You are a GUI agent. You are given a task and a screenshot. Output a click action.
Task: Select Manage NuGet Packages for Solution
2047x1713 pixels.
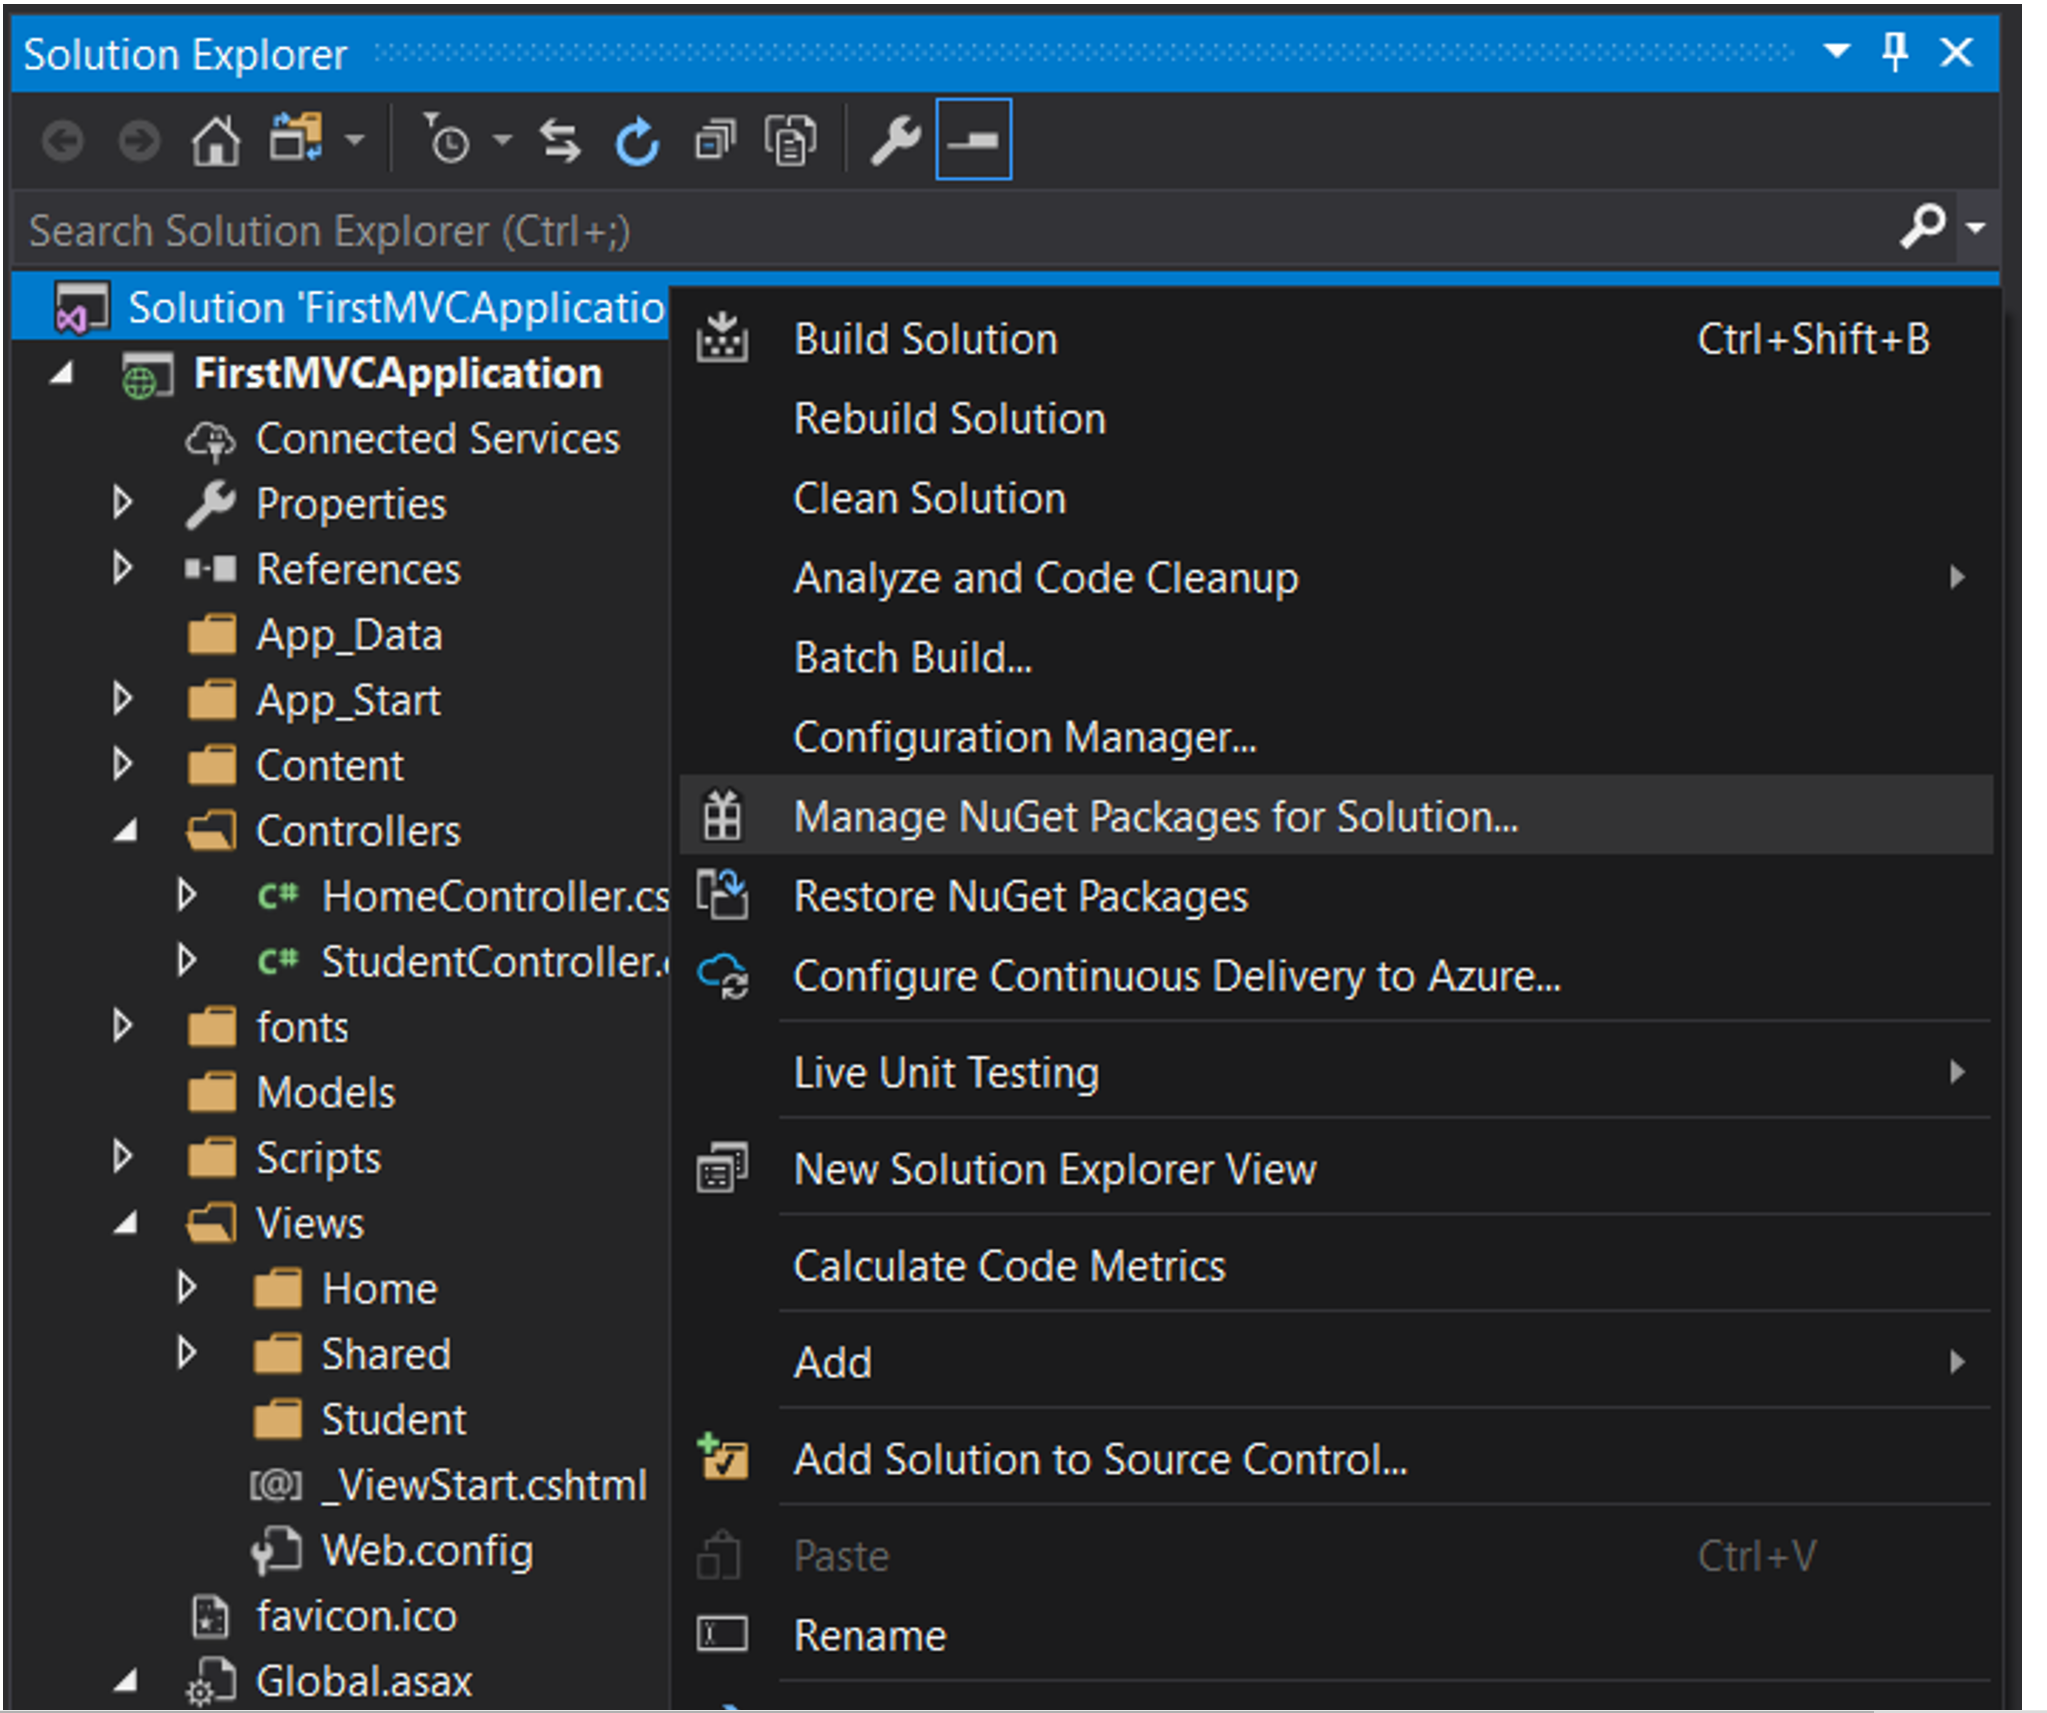click(1155, 817)
